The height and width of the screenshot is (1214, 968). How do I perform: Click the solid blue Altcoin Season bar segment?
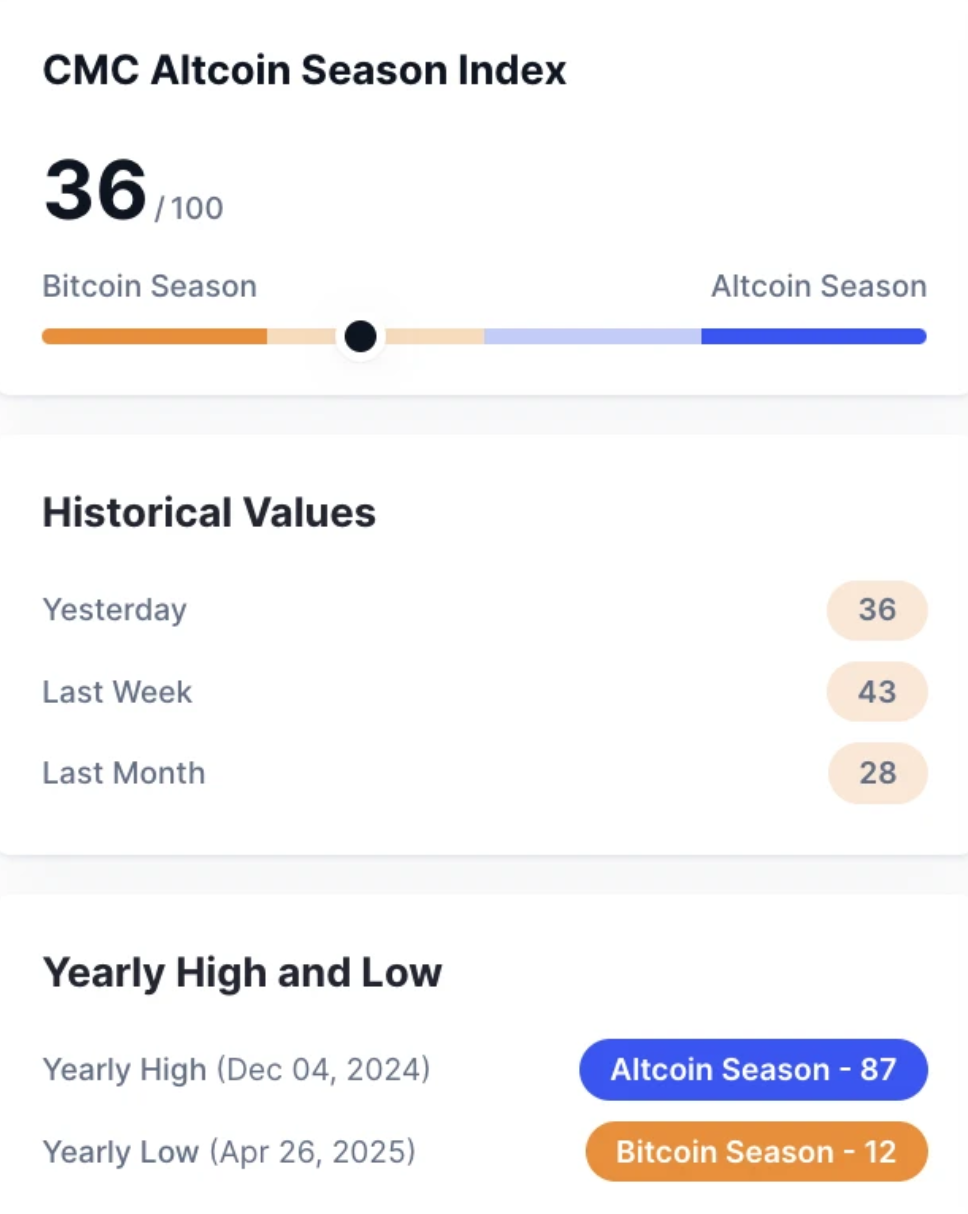click(x=814, y=336)
